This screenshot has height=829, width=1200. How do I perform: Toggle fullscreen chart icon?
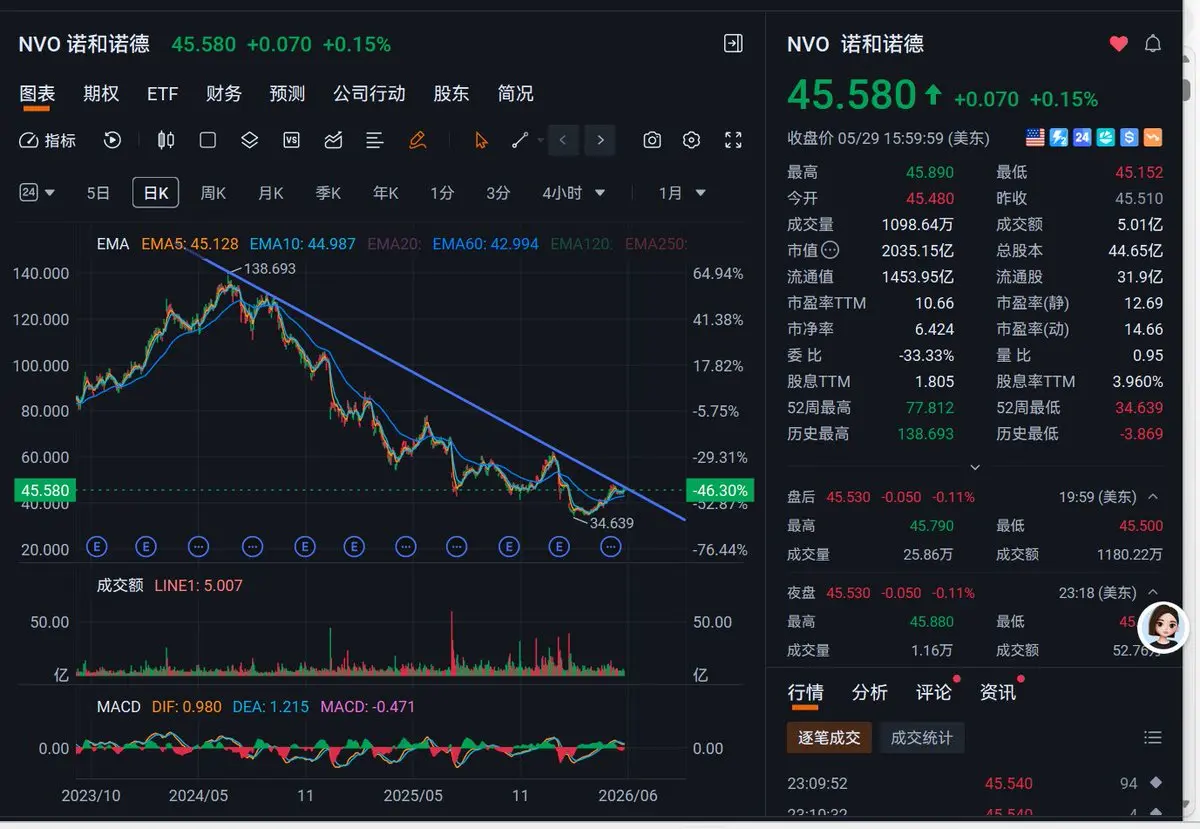tap(733, 140)
